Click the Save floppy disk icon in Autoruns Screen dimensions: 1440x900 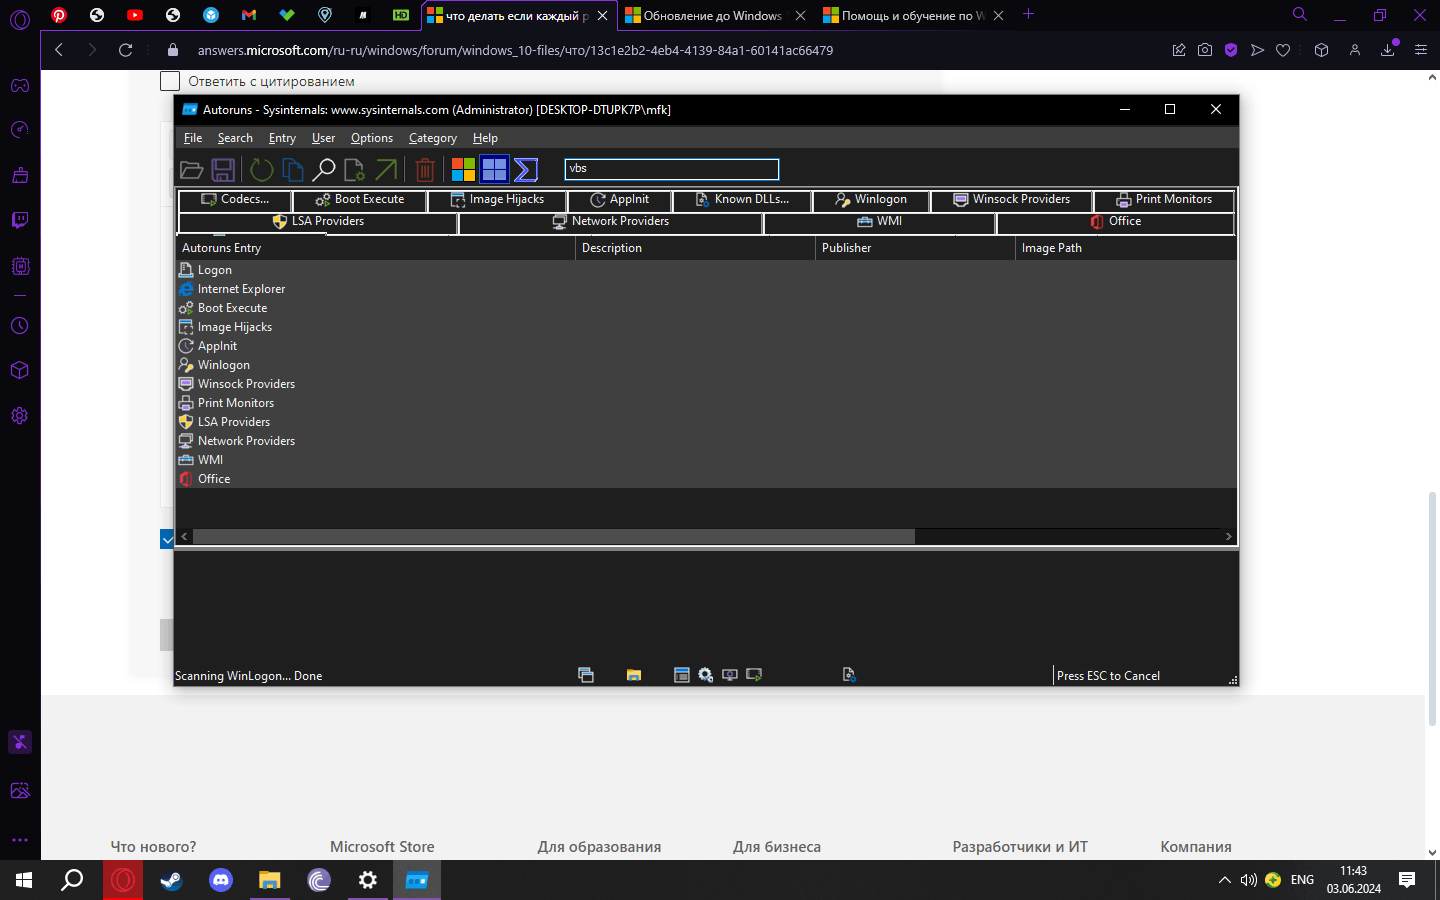click(x=223, y=170)
